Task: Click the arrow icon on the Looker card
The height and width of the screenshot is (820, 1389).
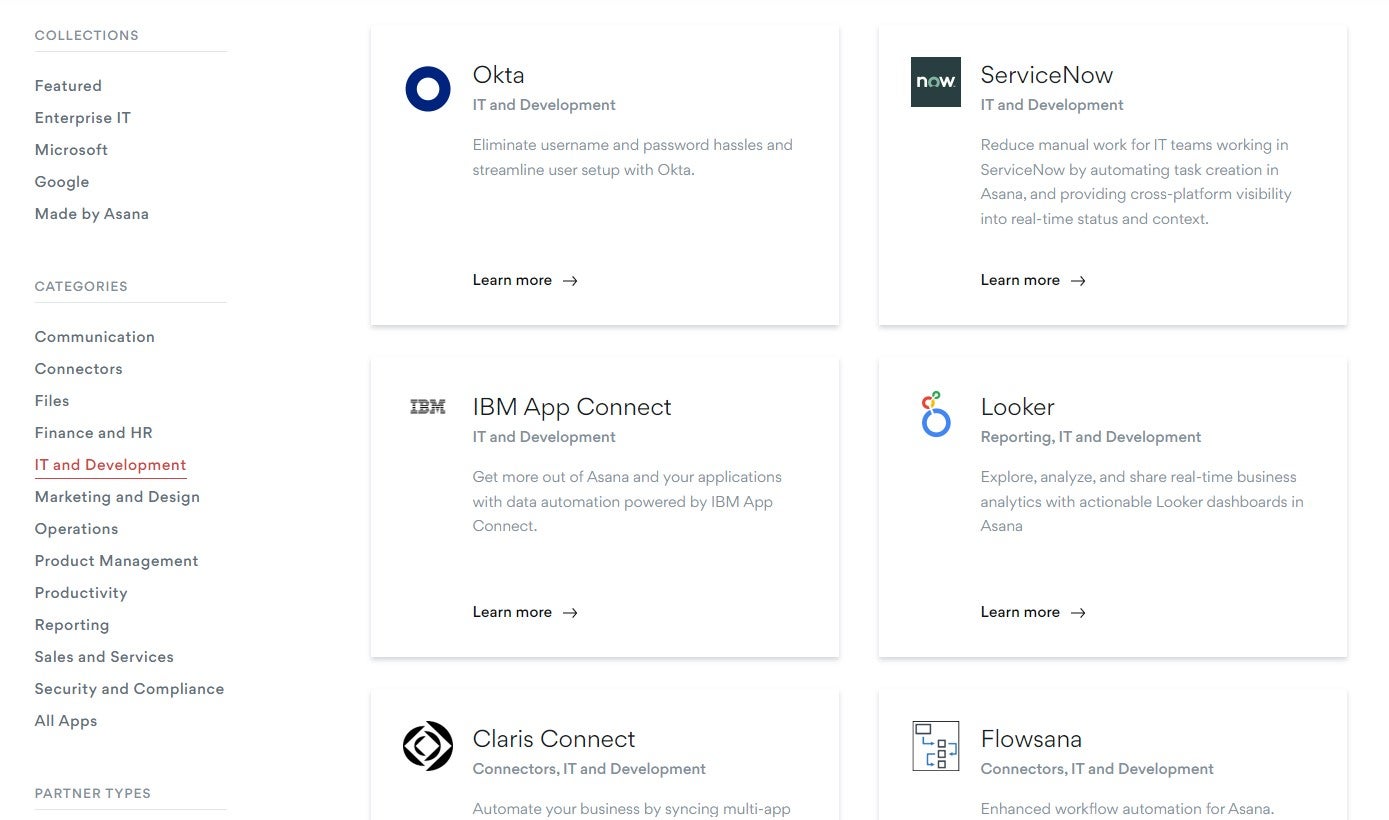Action: click(x=1077, y=613)
